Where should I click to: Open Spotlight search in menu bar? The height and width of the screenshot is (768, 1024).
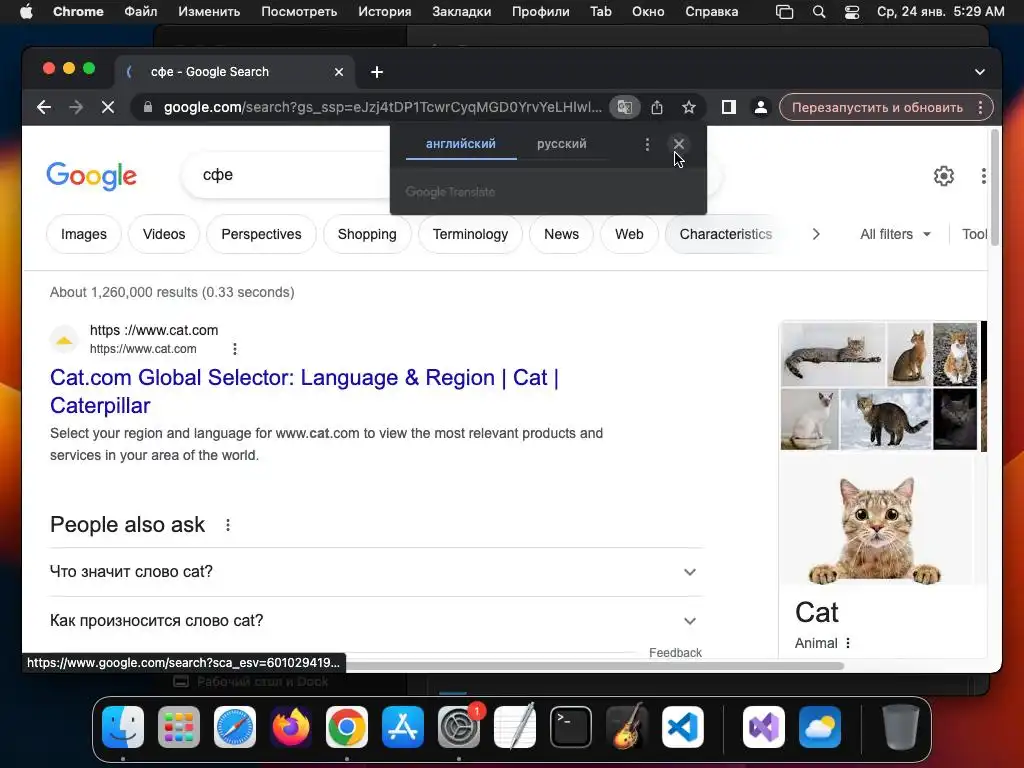819,12
